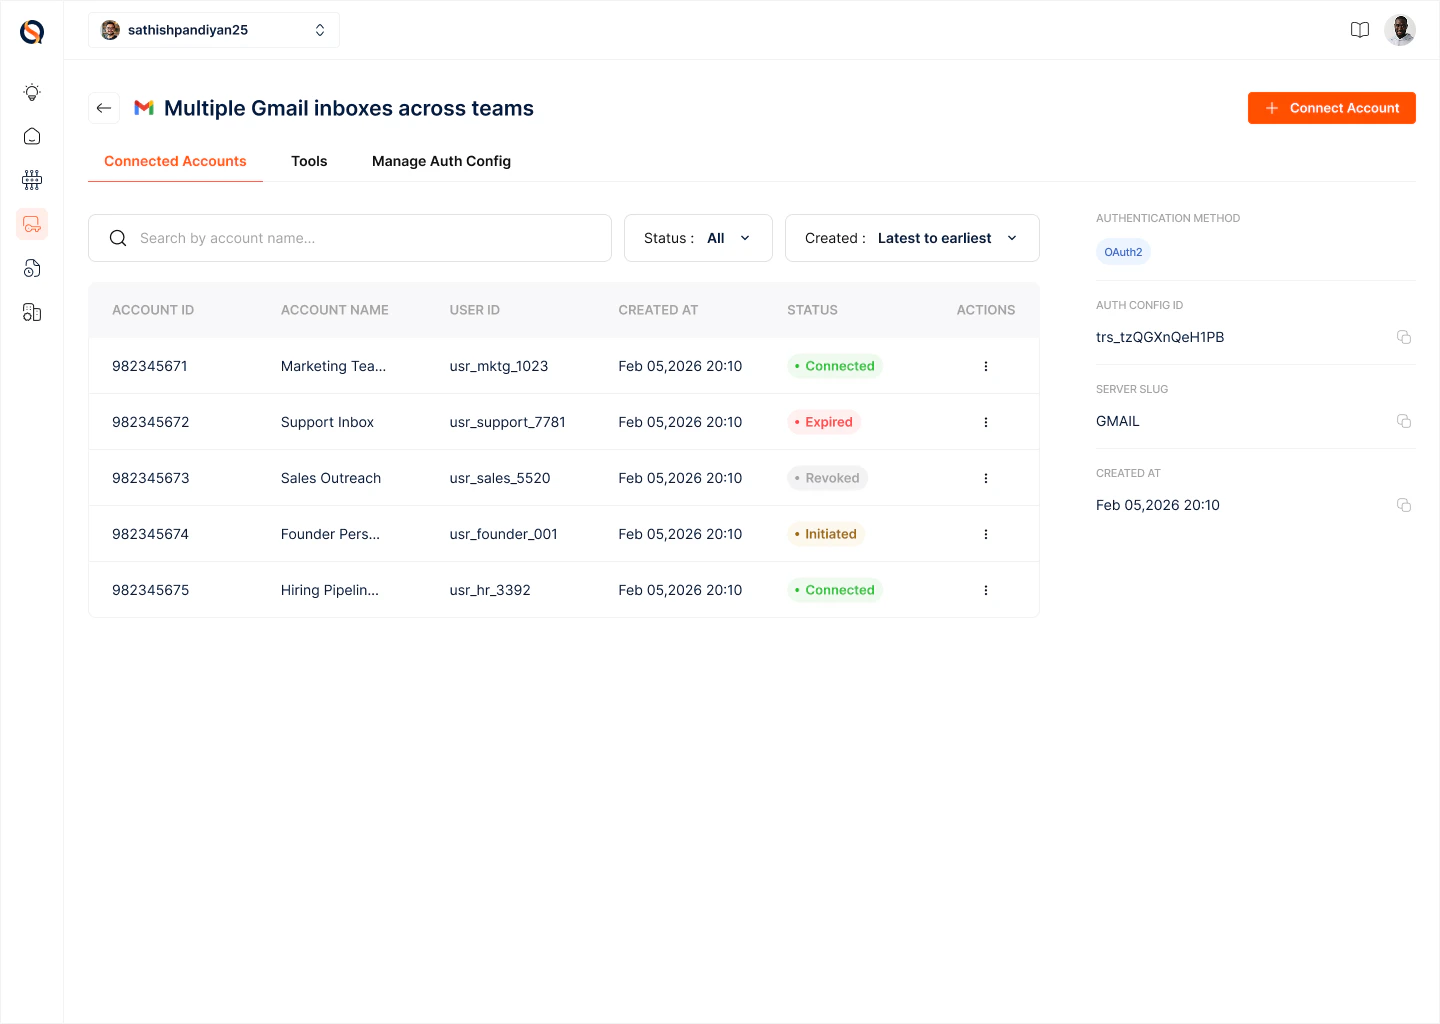The width and height of the screenshot is (1440, 1024).
Task: Select account ID 982345673
Action: point(151,478)
